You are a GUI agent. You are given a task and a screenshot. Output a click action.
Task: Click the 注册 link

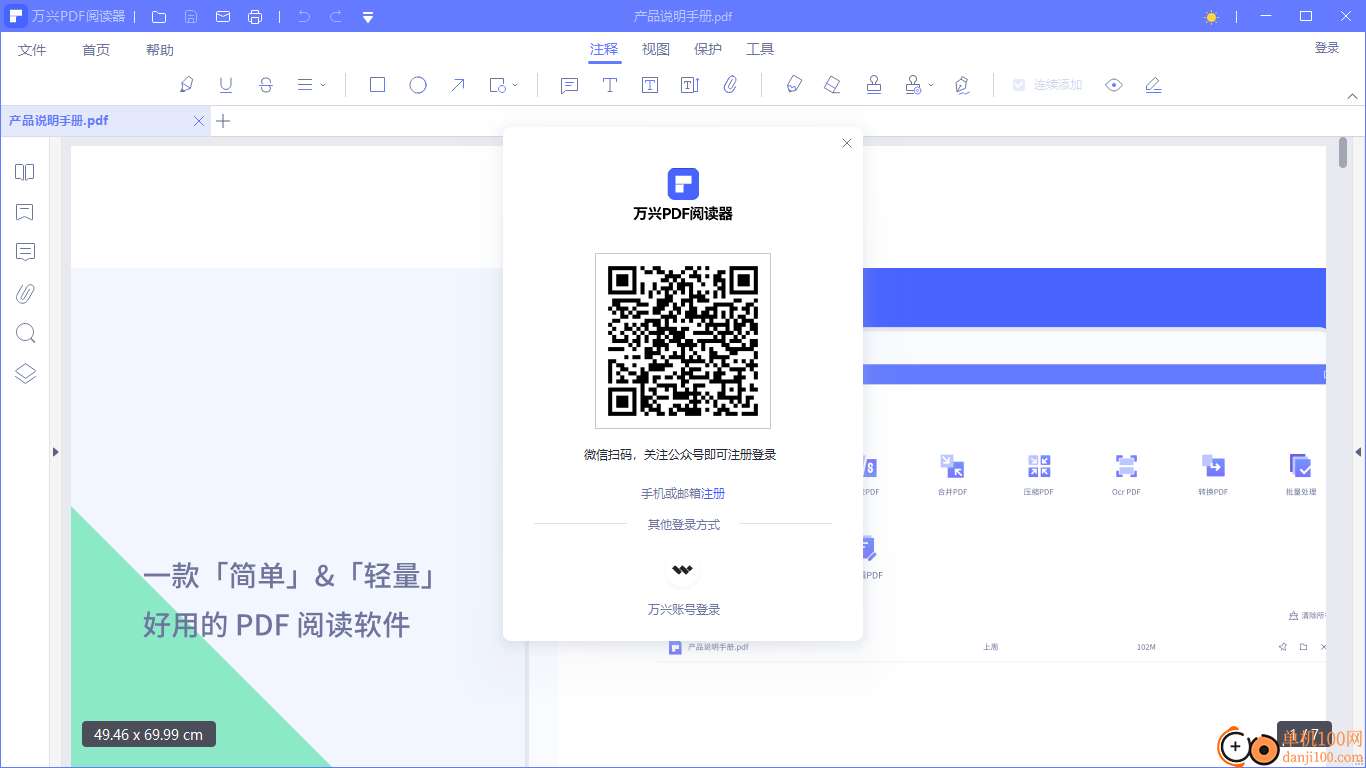click(x=713, y=494)
